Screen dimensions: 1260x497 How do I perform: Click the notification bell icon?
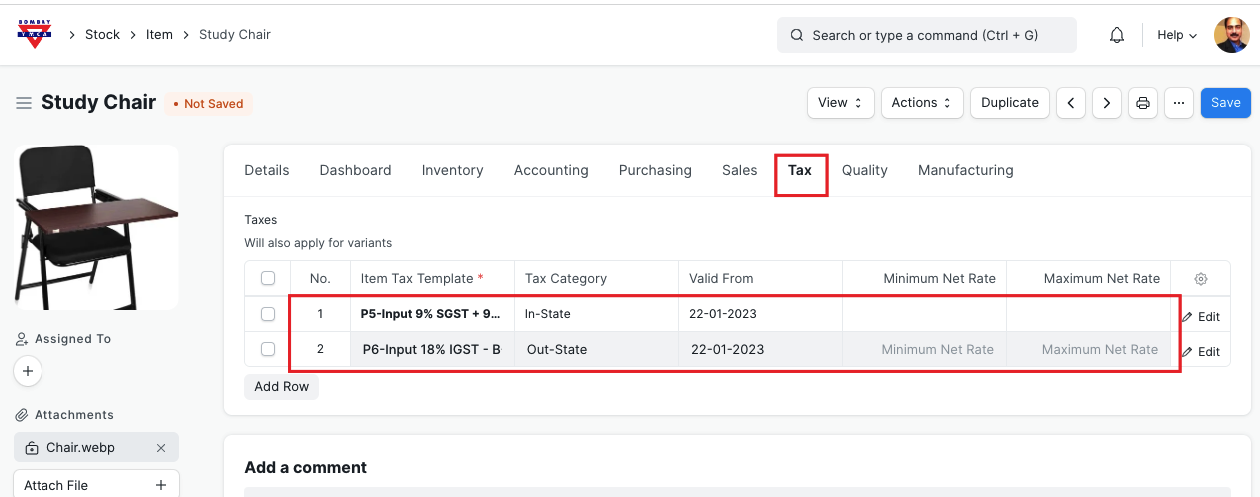[x=1117, y=35]
